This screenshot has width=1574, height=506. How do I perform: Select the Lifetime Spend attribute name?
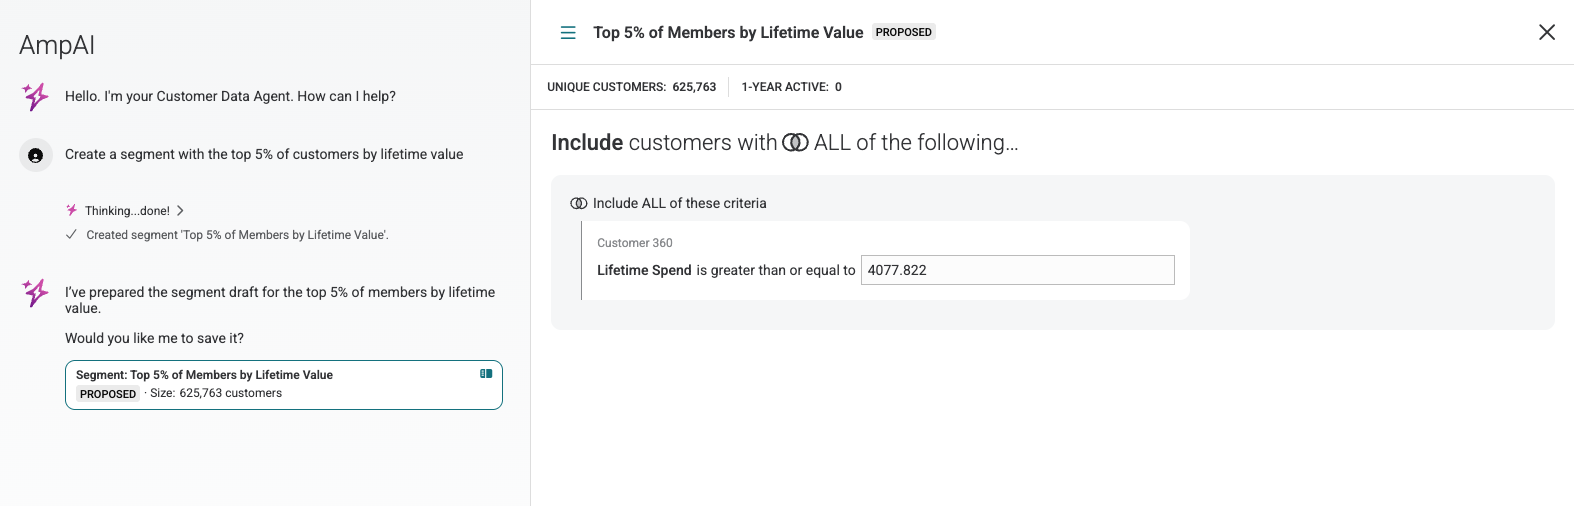click(644, 270)
